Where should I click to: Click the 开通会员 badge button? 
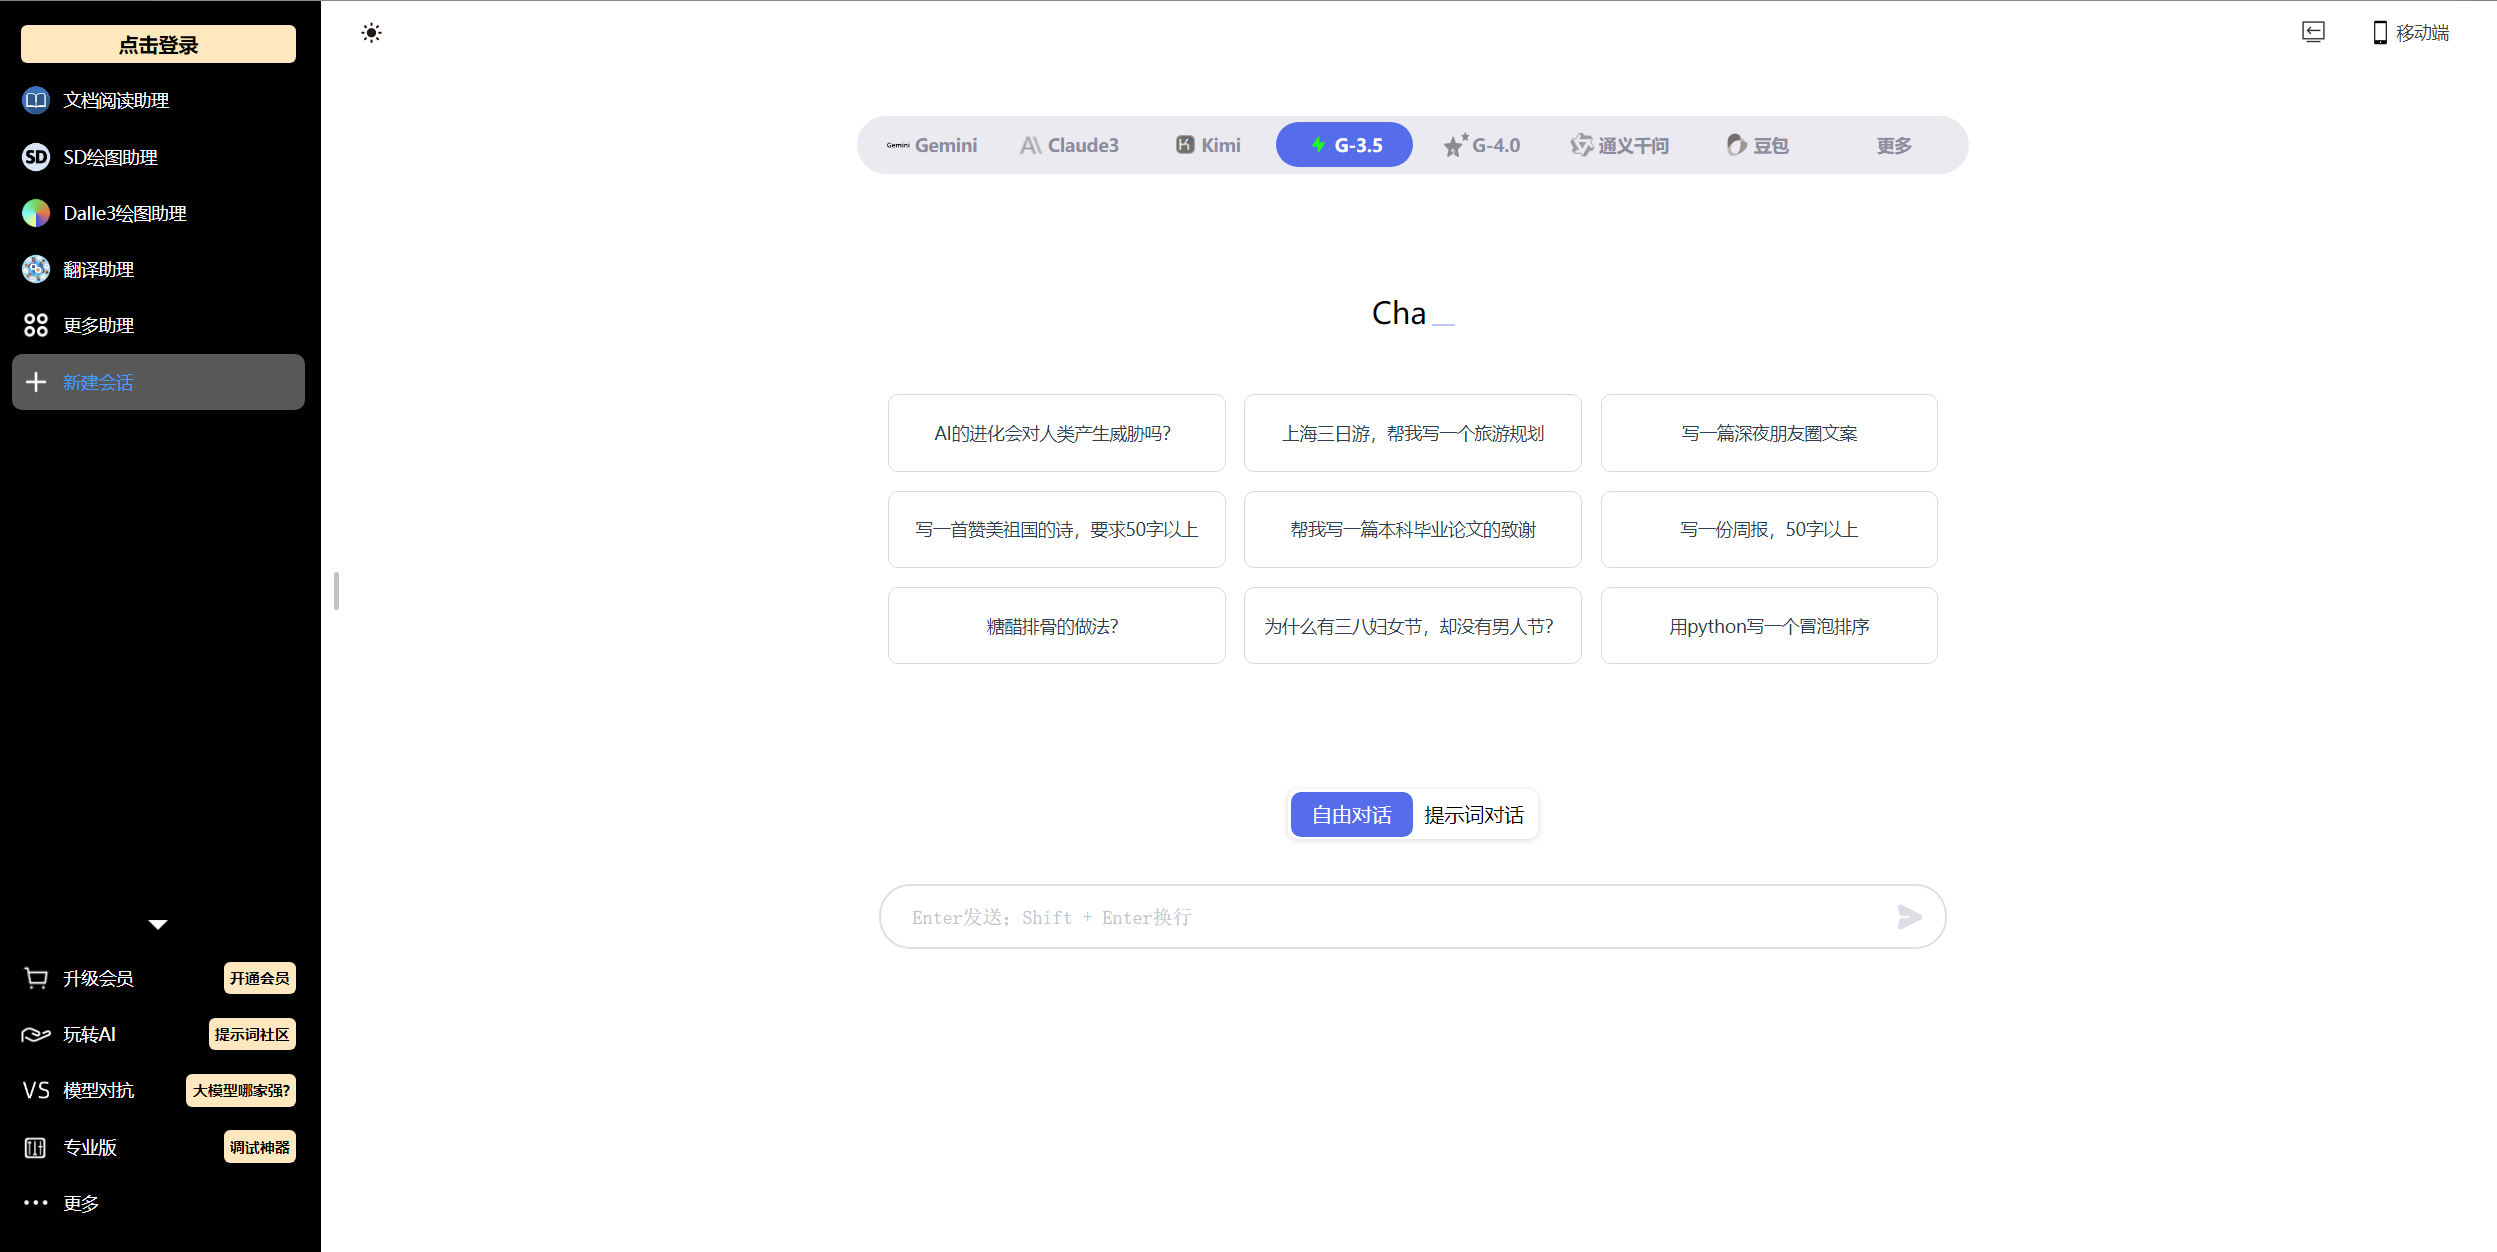click(259, 978)
